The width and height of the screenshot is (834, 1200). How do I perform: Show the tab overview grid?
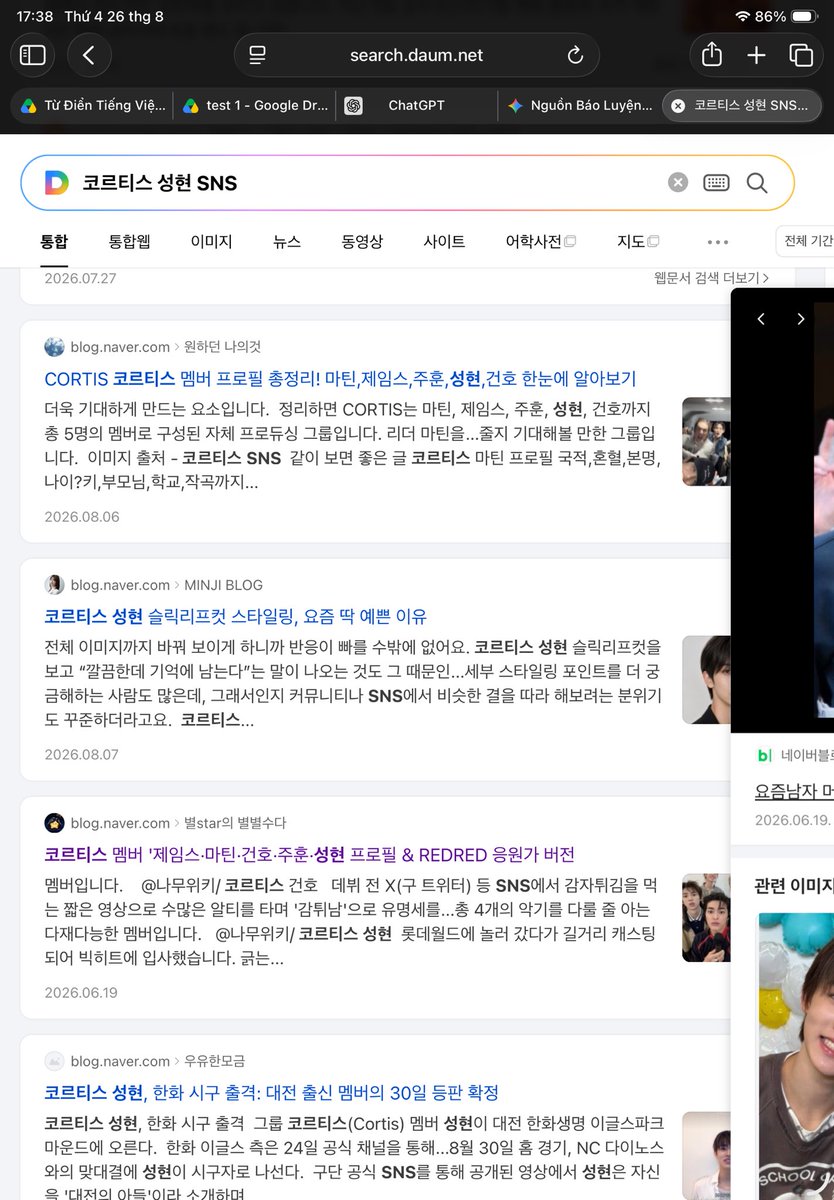pos(800,55)
